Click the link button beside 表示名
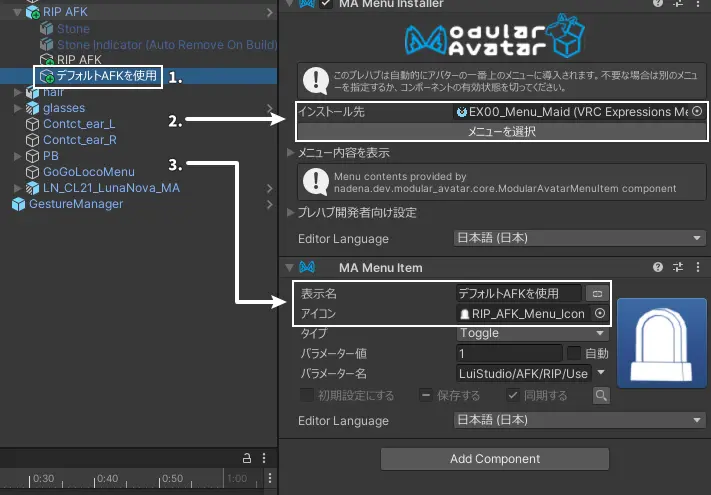711x495 pixels. pyautogui.click(x=597, y=294)
